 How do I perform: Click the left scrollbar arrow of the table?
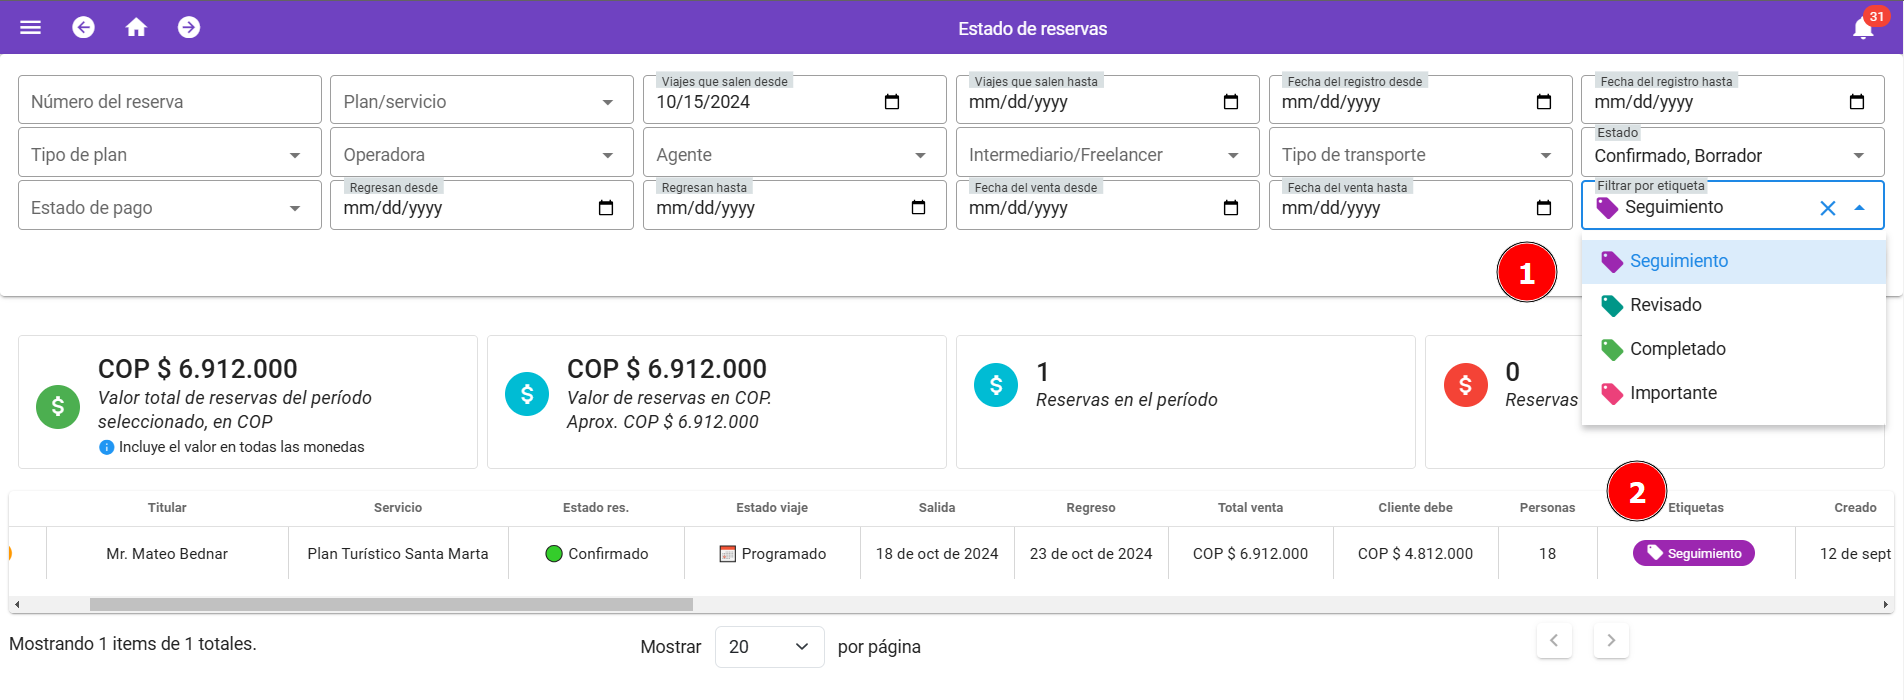pos(17,605)
